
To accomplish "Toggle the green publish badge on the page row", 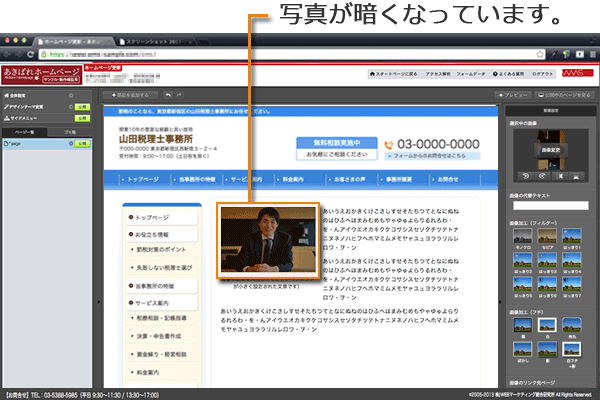I will click(82, 144).
